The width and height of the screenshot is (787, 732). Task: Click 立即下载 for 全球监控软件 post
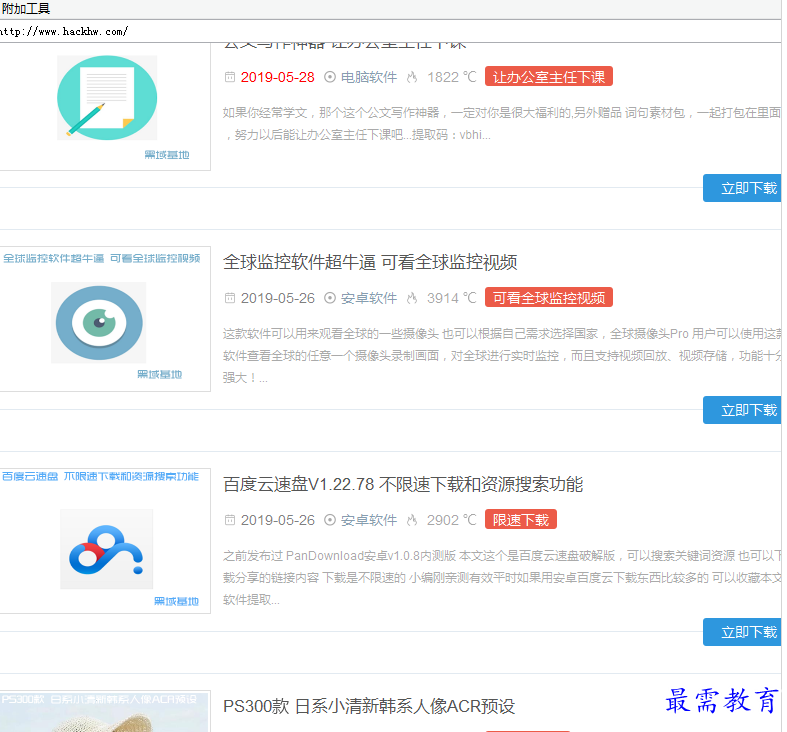coord(743,410)
